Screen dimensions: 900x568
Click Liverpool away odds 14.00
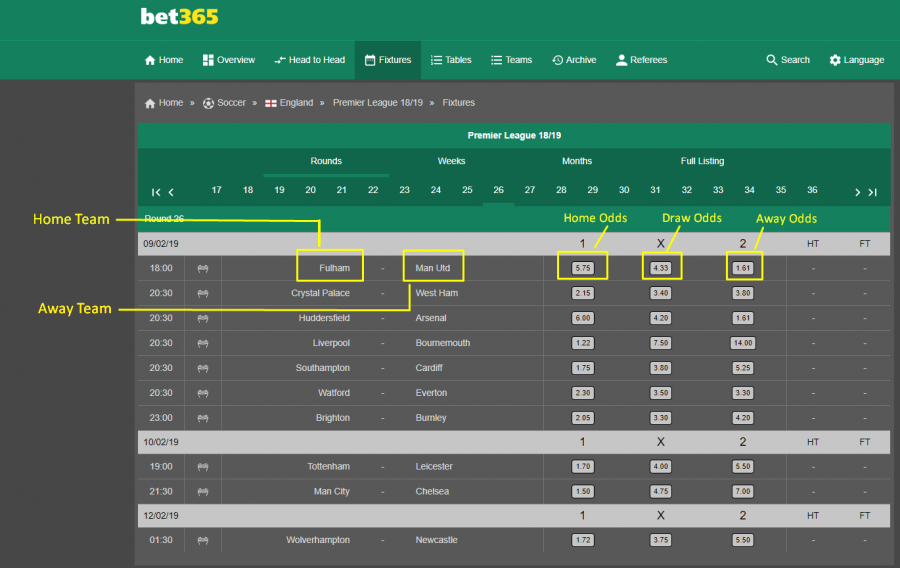point(743,343)
